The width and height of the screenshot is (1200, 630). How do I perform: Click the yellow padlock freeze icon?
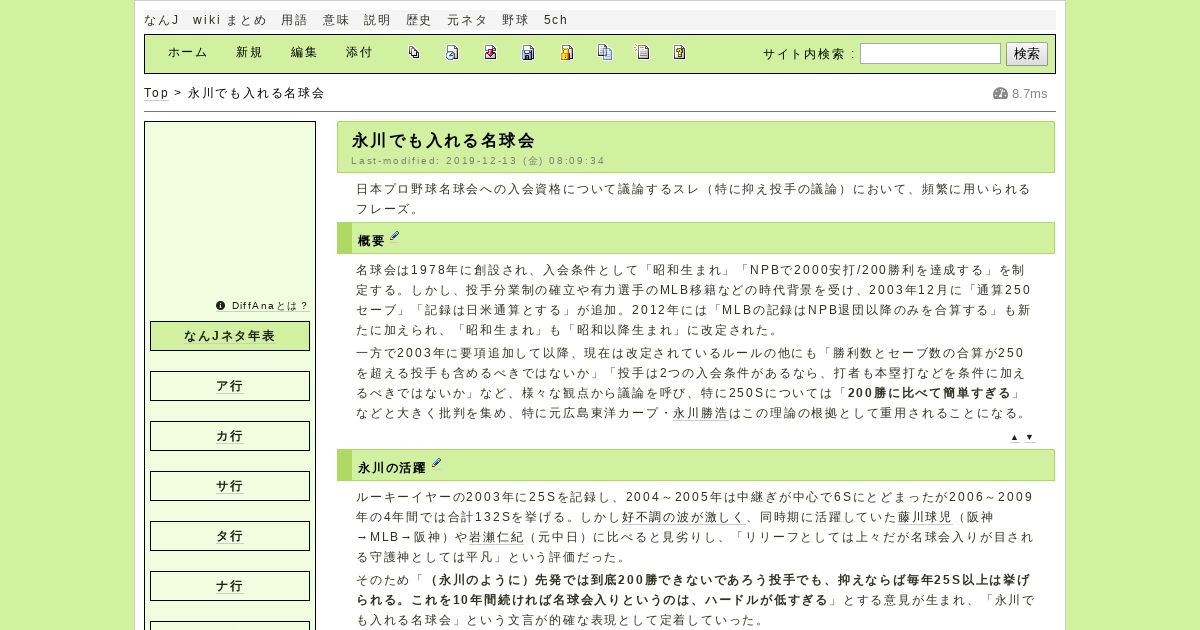pyautogui.click(x=566, y=53)
